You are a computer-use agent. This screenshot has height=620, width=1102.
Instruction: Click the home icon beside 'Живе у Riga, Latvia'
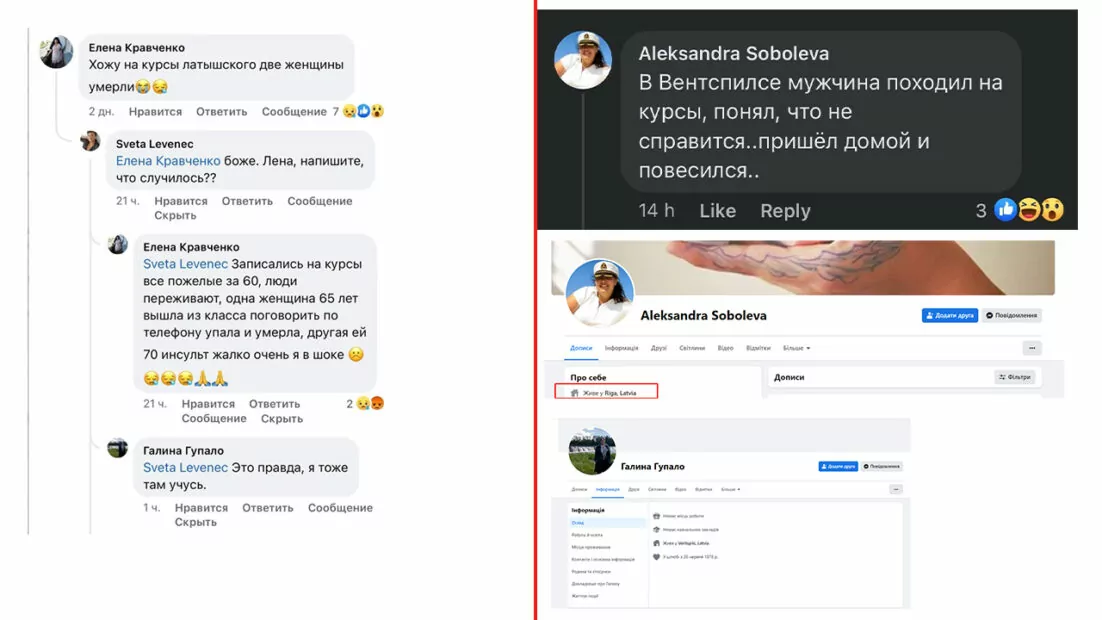(574, 393)
